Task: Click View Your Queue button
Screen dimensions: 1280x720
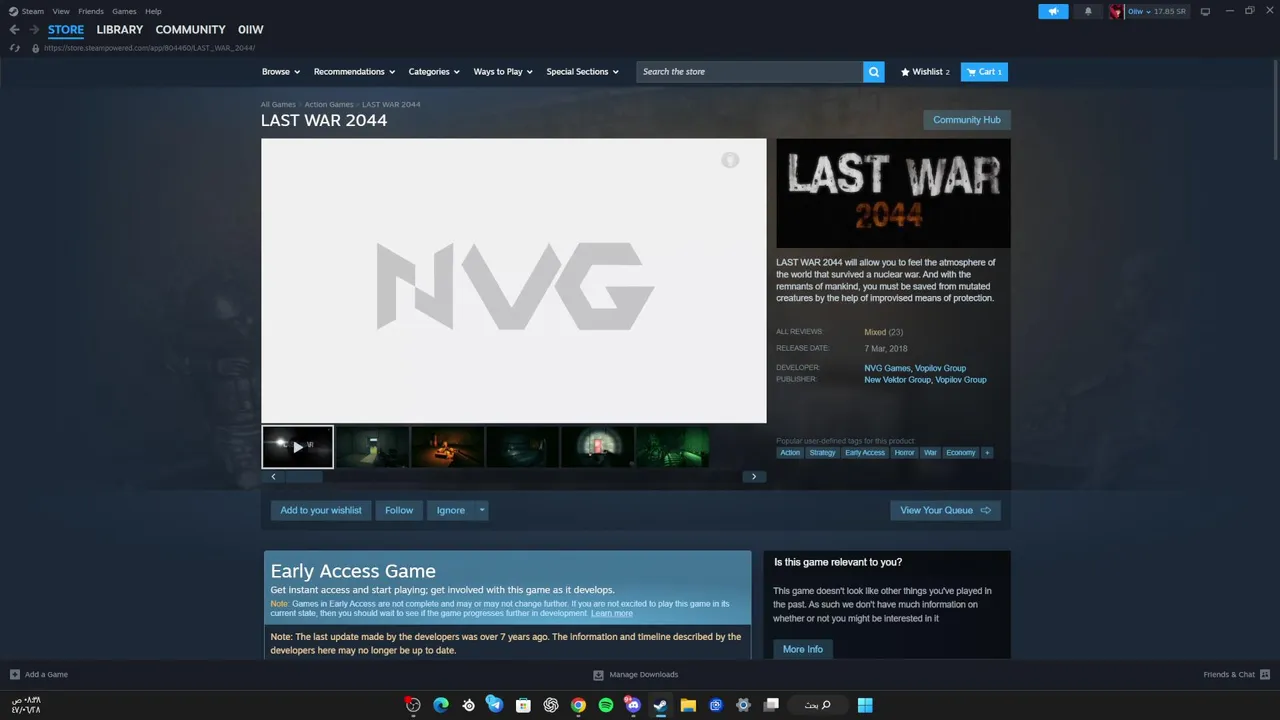Action: click(945, 510)
